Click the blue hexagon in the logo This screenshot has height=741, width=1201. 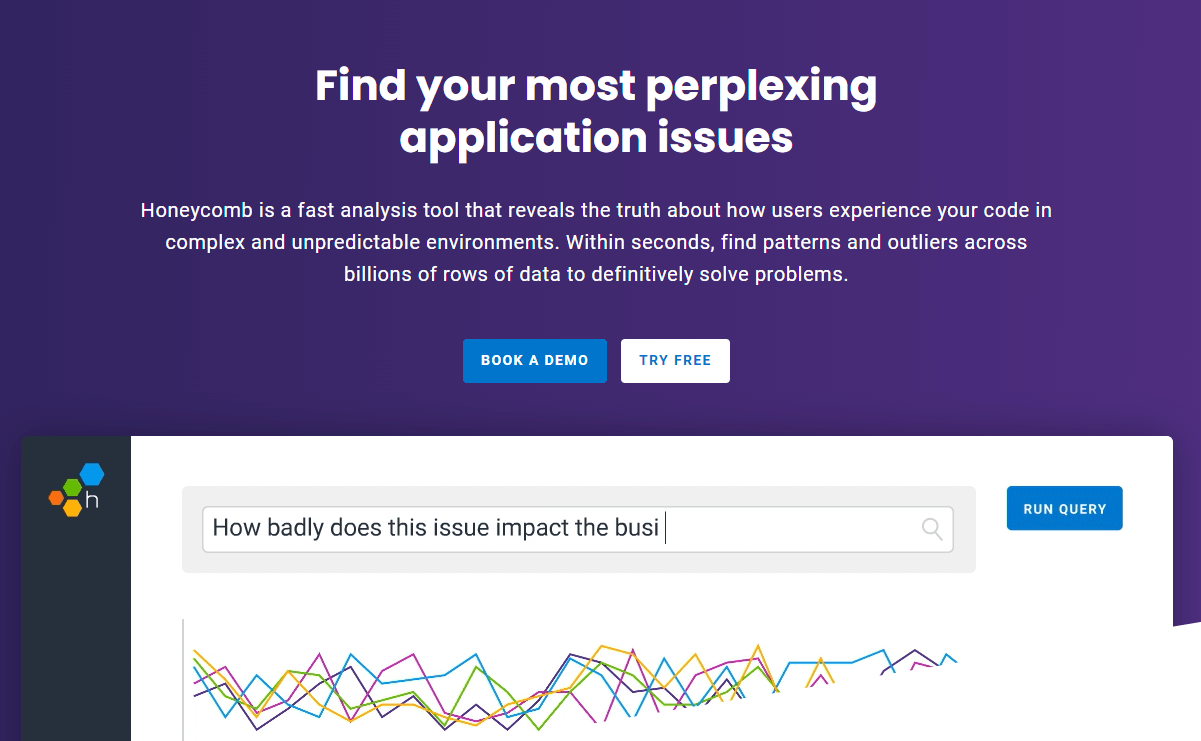click(x=92, y=473)
